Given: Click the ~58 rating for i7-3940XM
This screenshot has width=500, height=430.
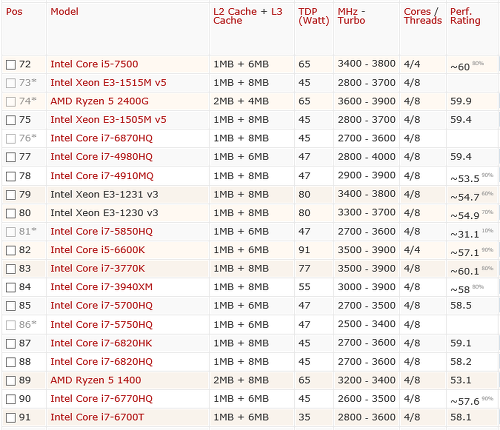Looking at the screenshot, I should coord(460,290).
